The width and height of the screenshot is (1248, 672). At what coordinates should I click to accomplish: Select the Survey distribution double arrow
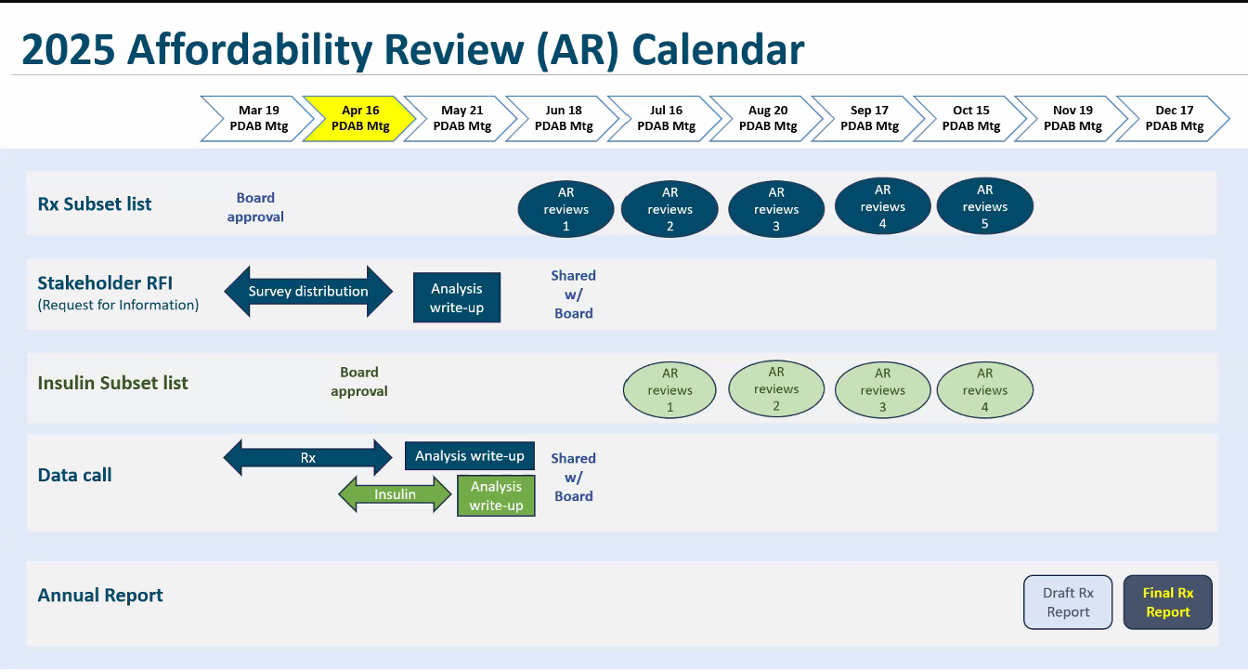click(309, 292)
